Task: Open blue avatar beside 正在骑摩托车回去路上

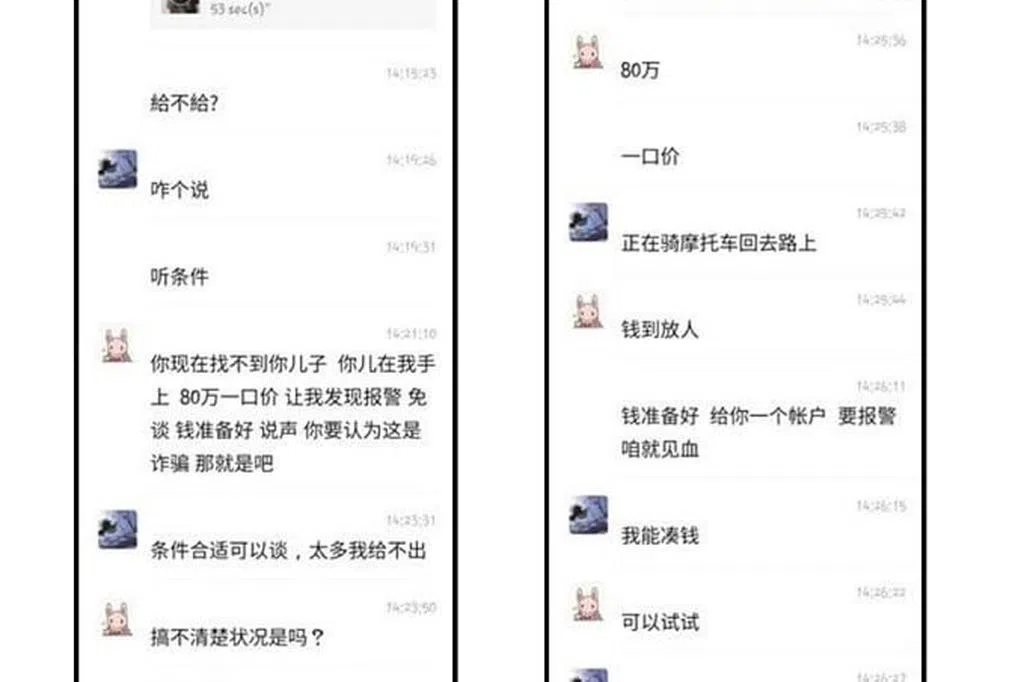Action: (588, 222)
